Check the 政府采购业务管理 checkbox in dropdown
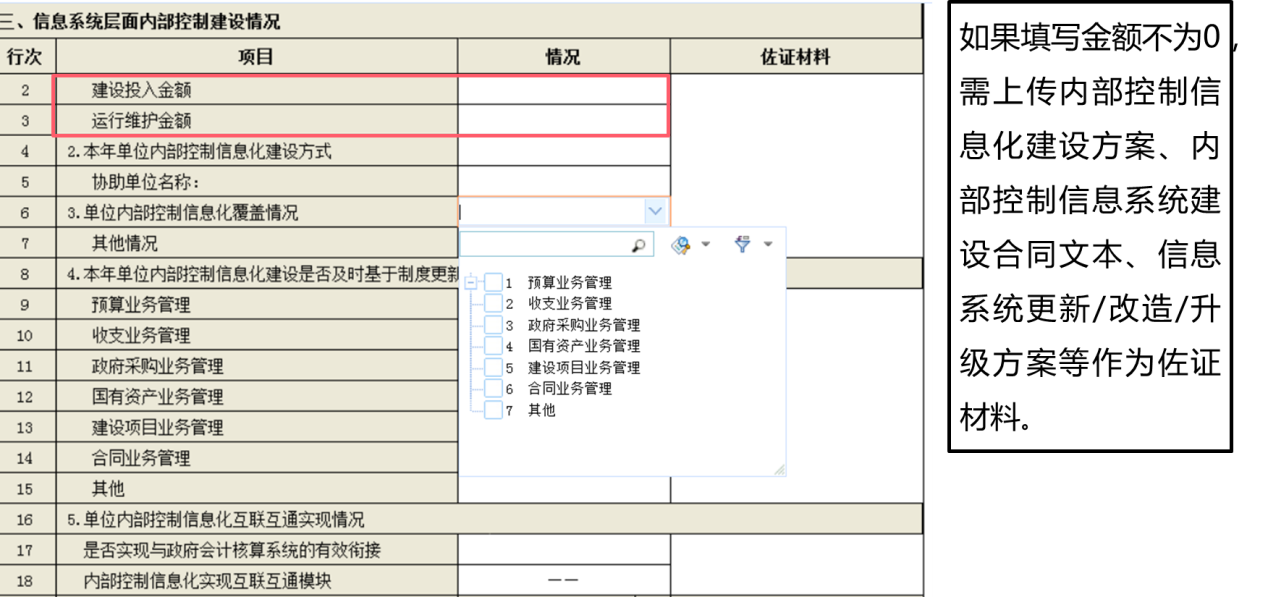Screen dimensions: 1268x597 click(x=493, y=325)
